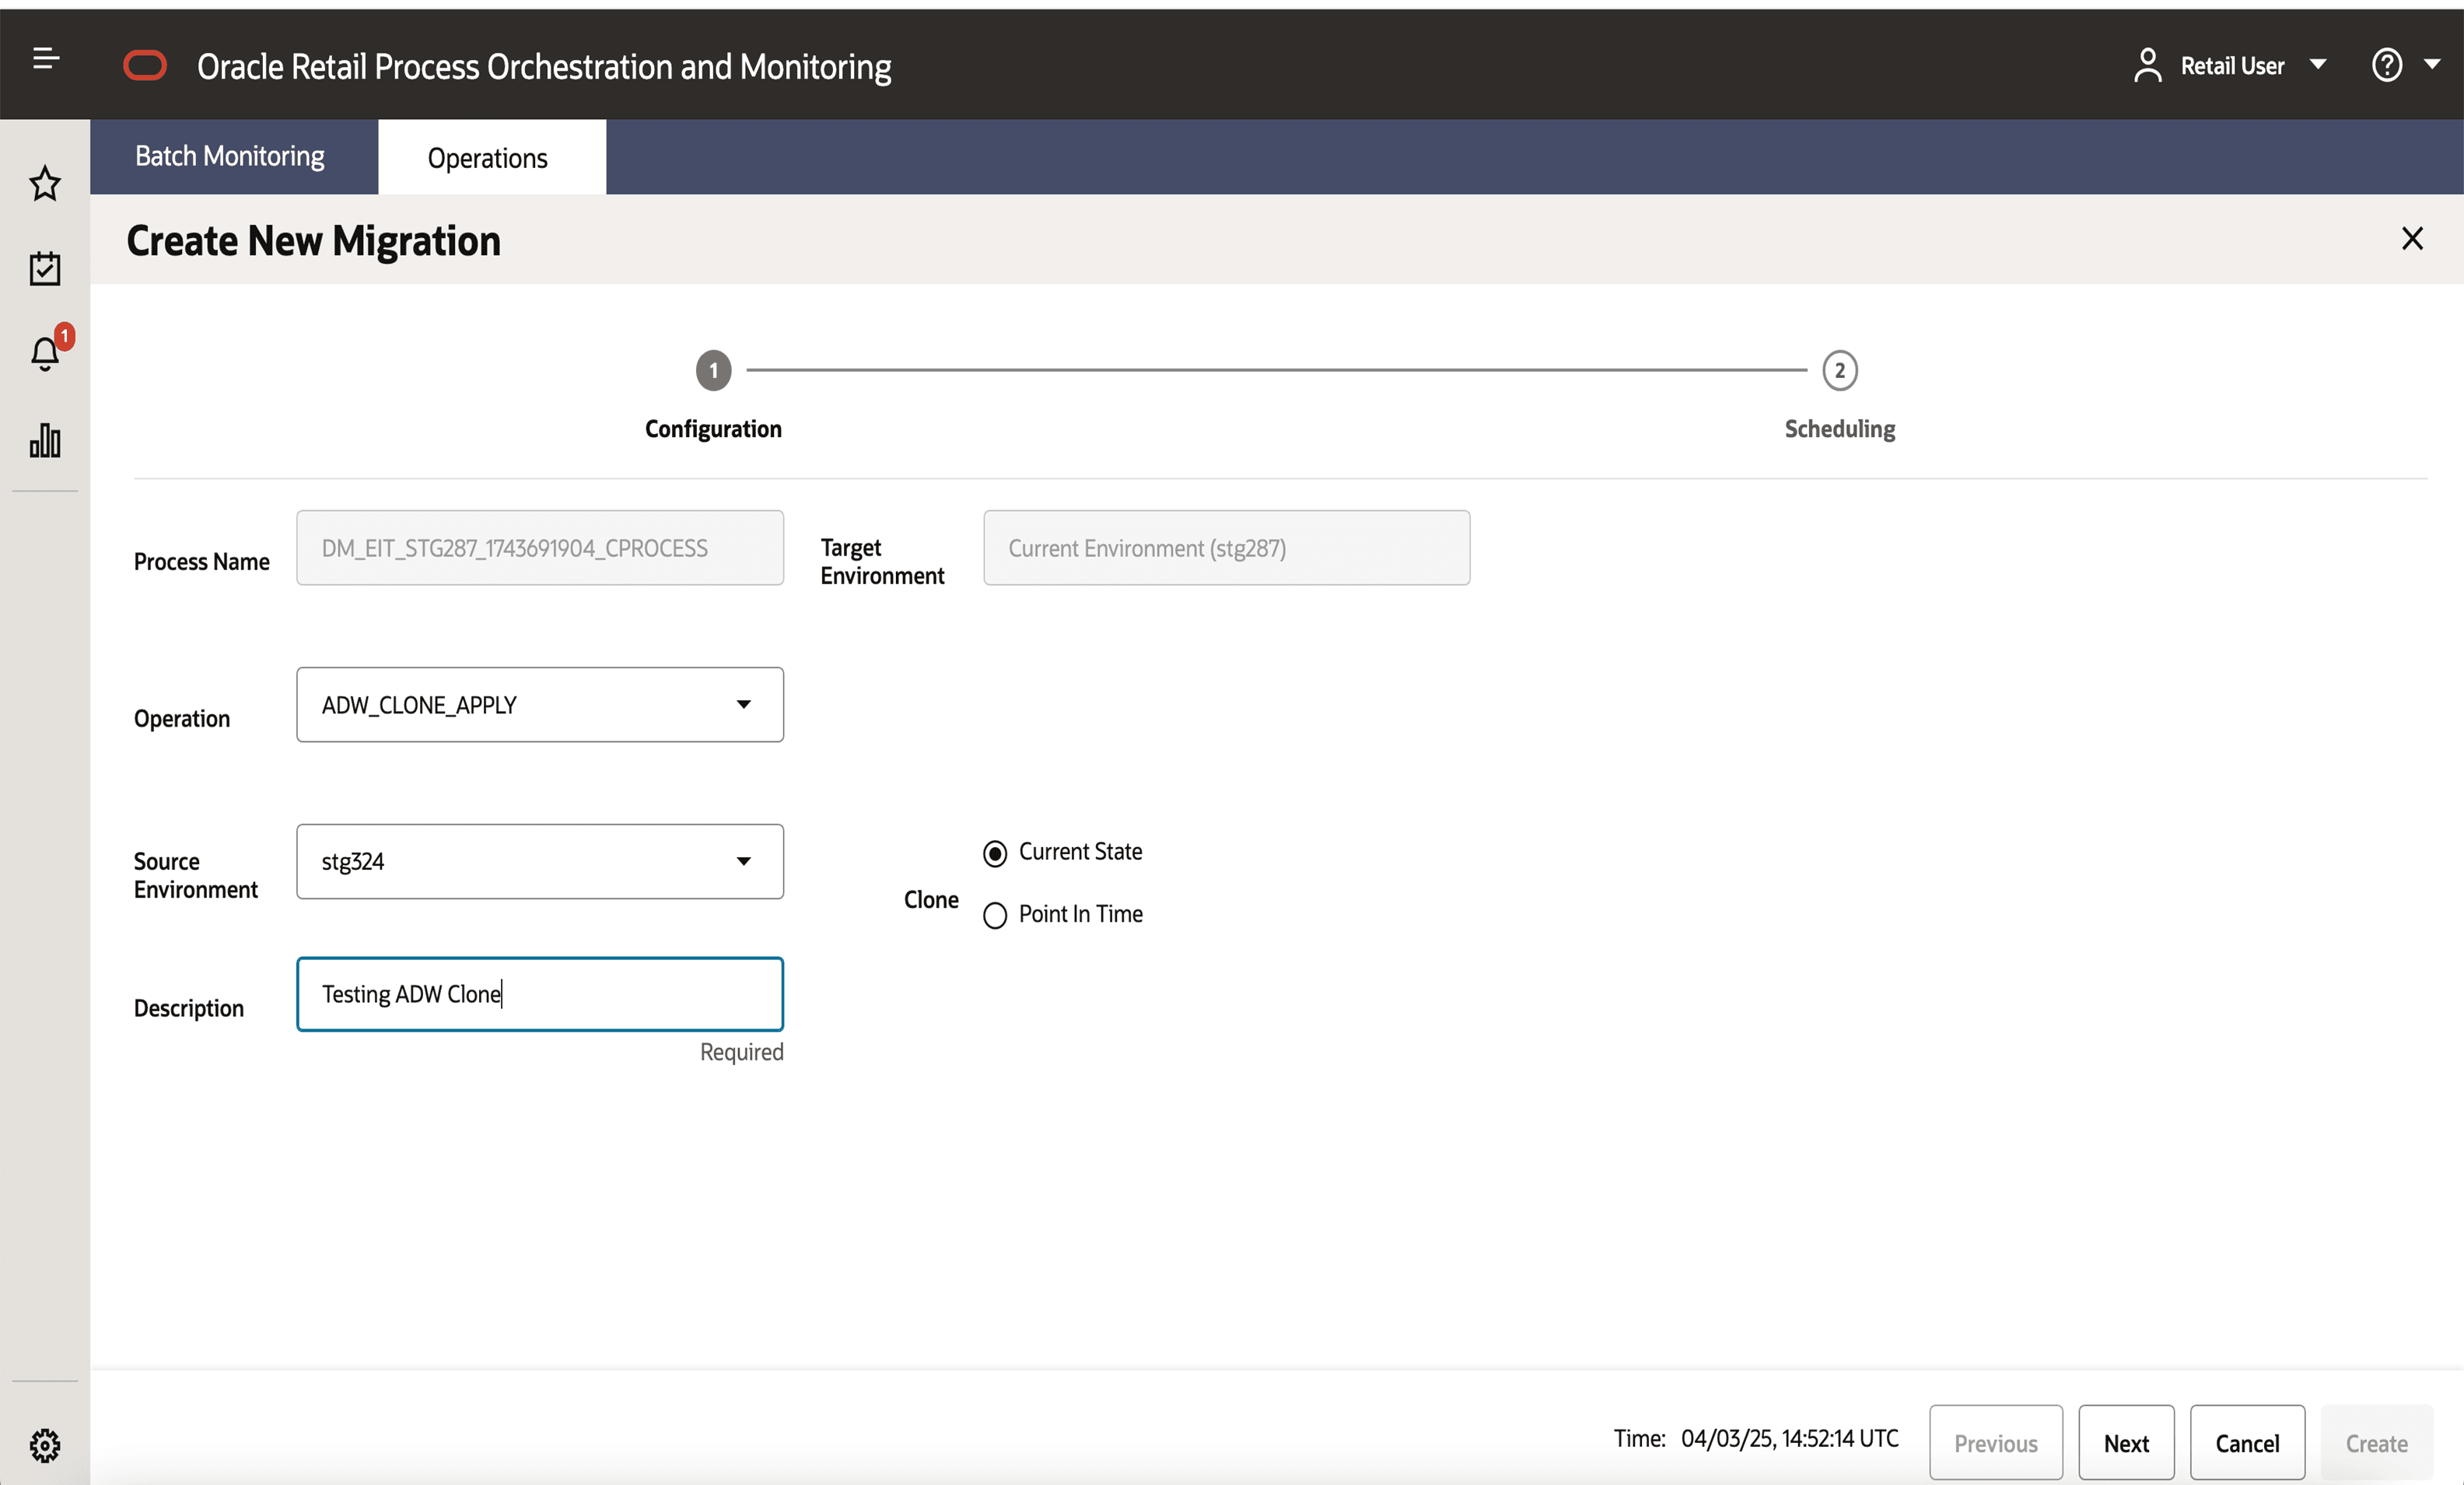Go to step 1 Configuration
This screenshot has height=1485, width=2464.
pos(713,371)
